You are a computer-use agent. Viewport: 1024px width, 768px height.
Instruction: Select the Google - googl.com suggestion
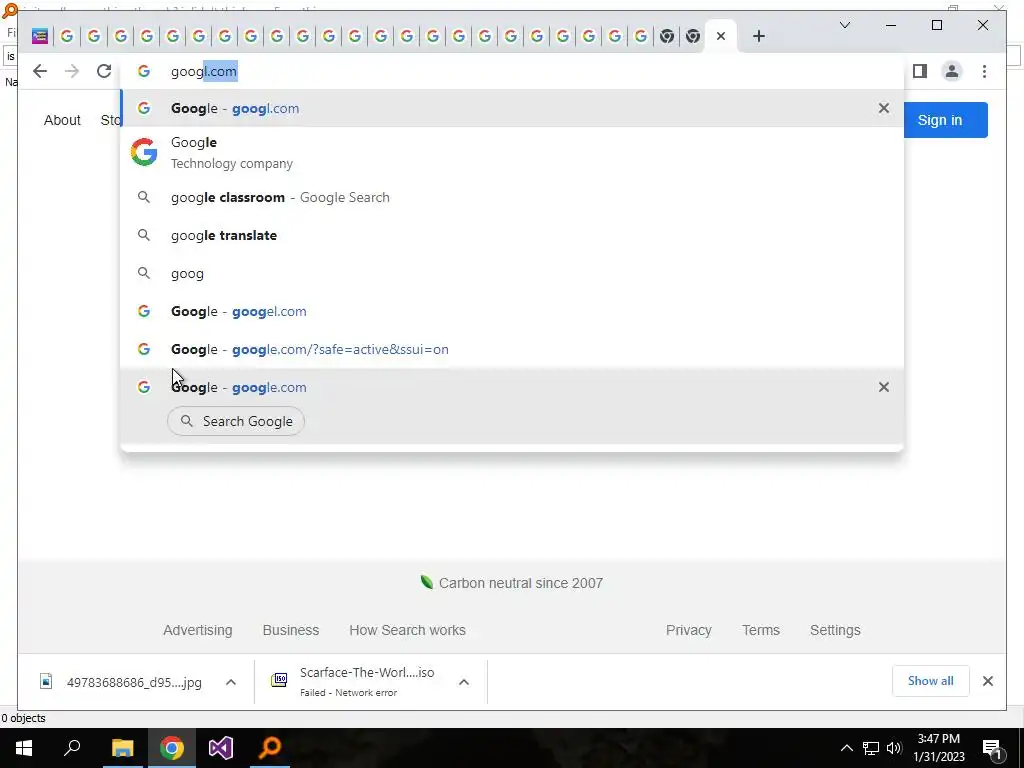point(512,108)
